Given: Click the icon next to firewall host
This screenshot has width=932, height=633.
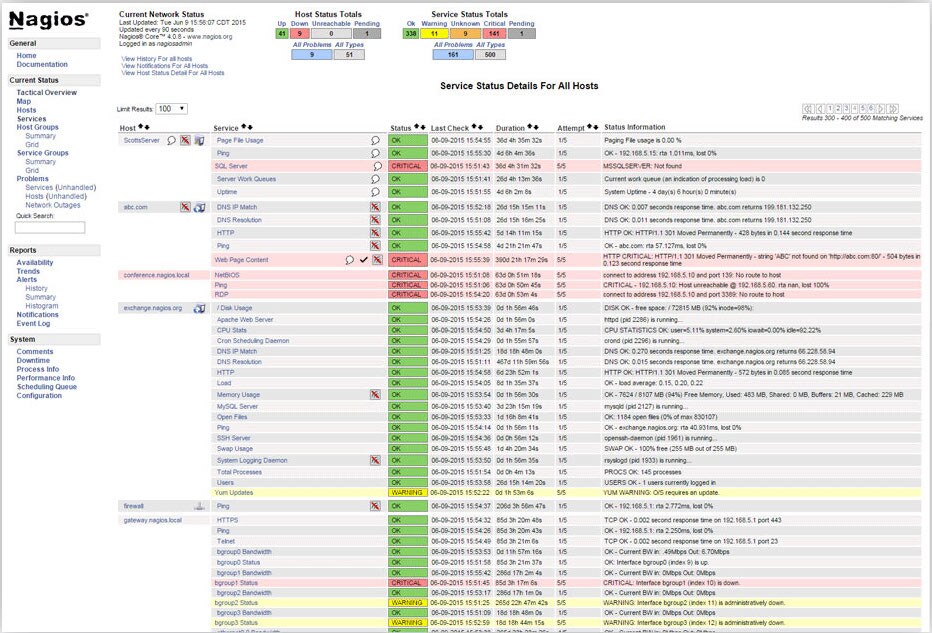Looking at the screenshot, I should click(200, 506).
